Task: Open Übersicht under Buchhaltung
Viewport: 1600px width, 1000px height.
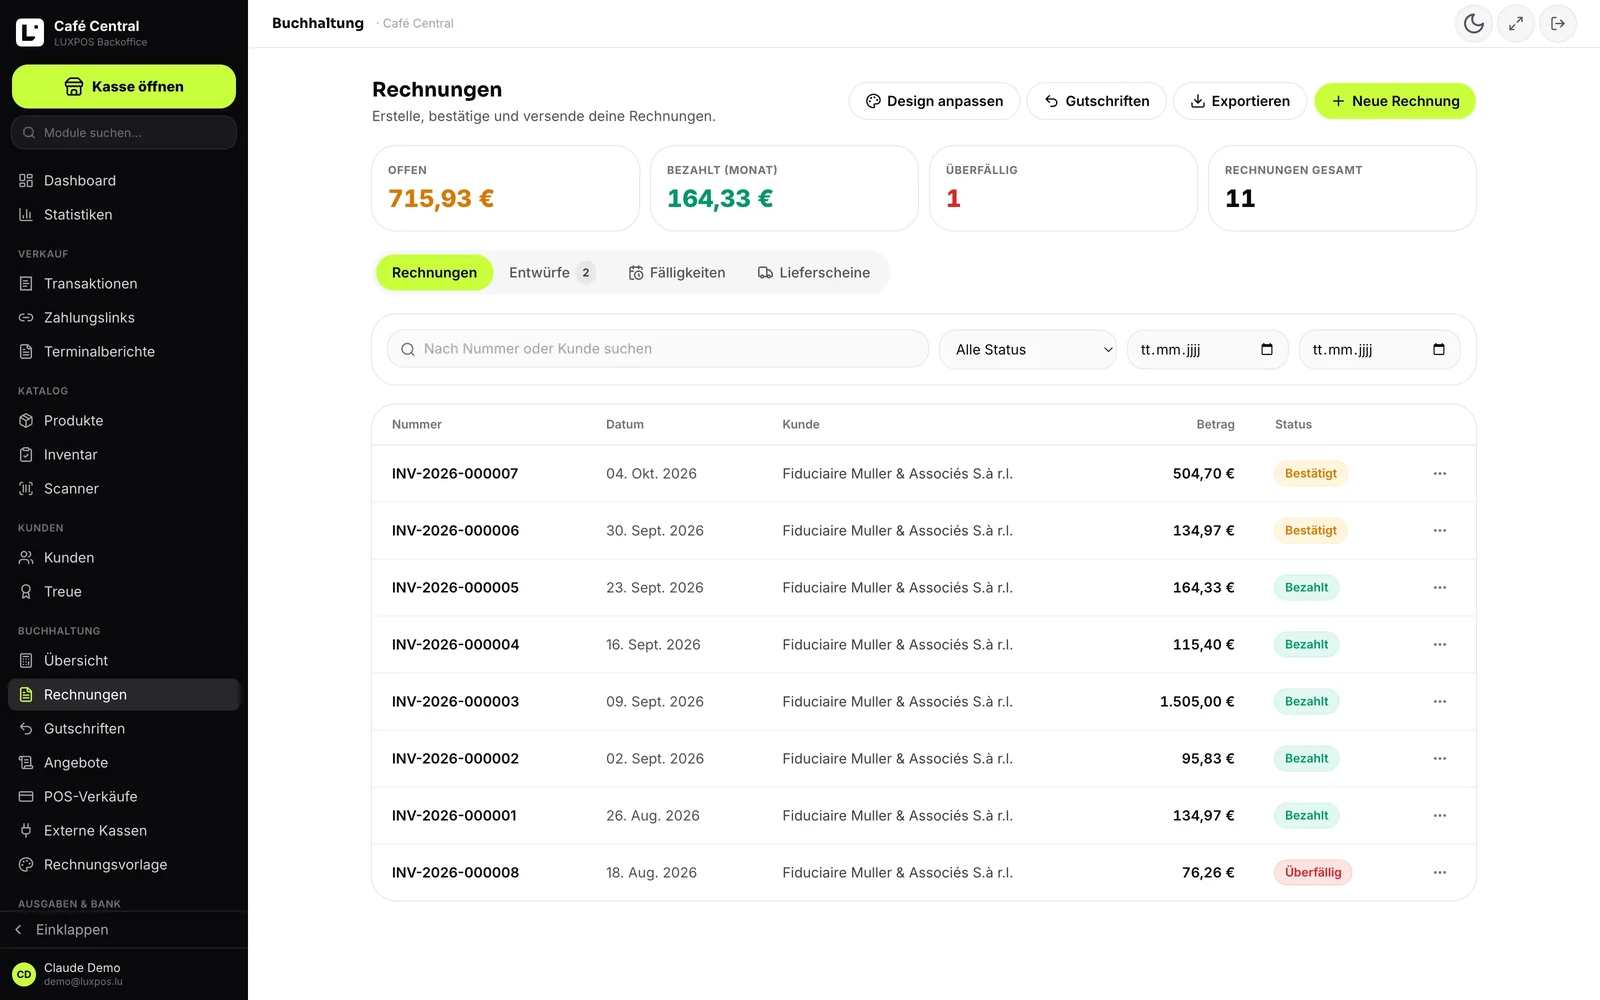Action: tap(124, 661)
